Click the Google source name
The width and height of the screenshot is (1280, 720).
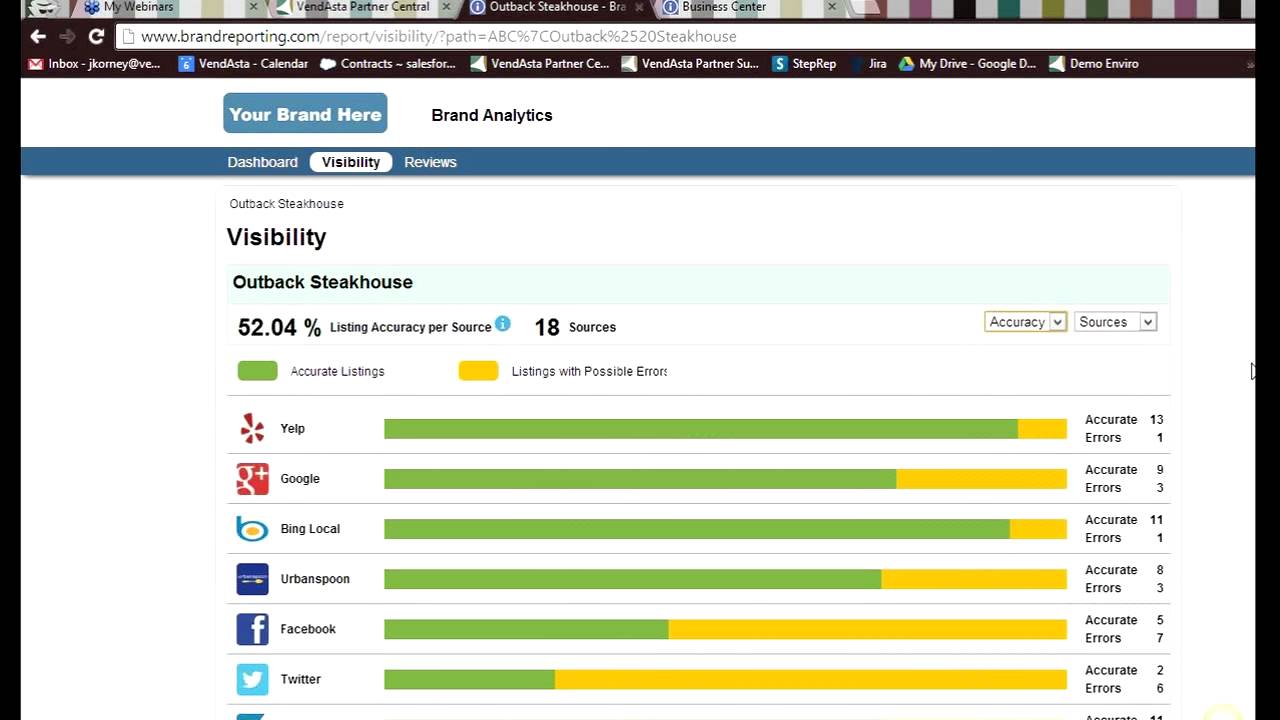point(300,479)
